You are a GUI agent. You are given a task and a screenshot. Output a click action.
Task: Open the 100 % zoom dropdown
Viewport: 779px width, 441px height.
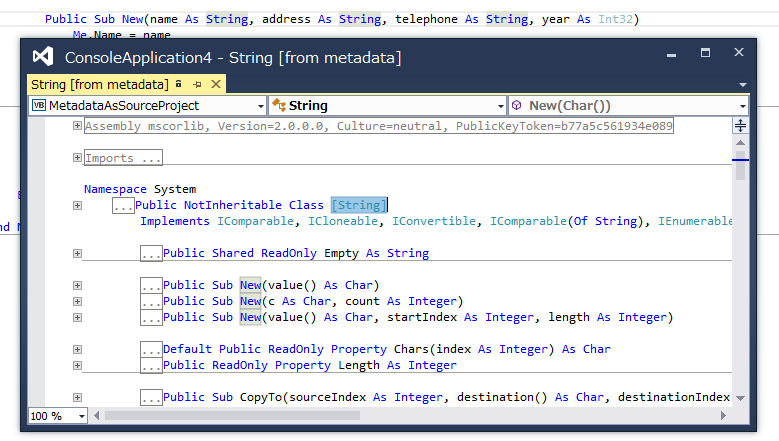coord(81,416)
